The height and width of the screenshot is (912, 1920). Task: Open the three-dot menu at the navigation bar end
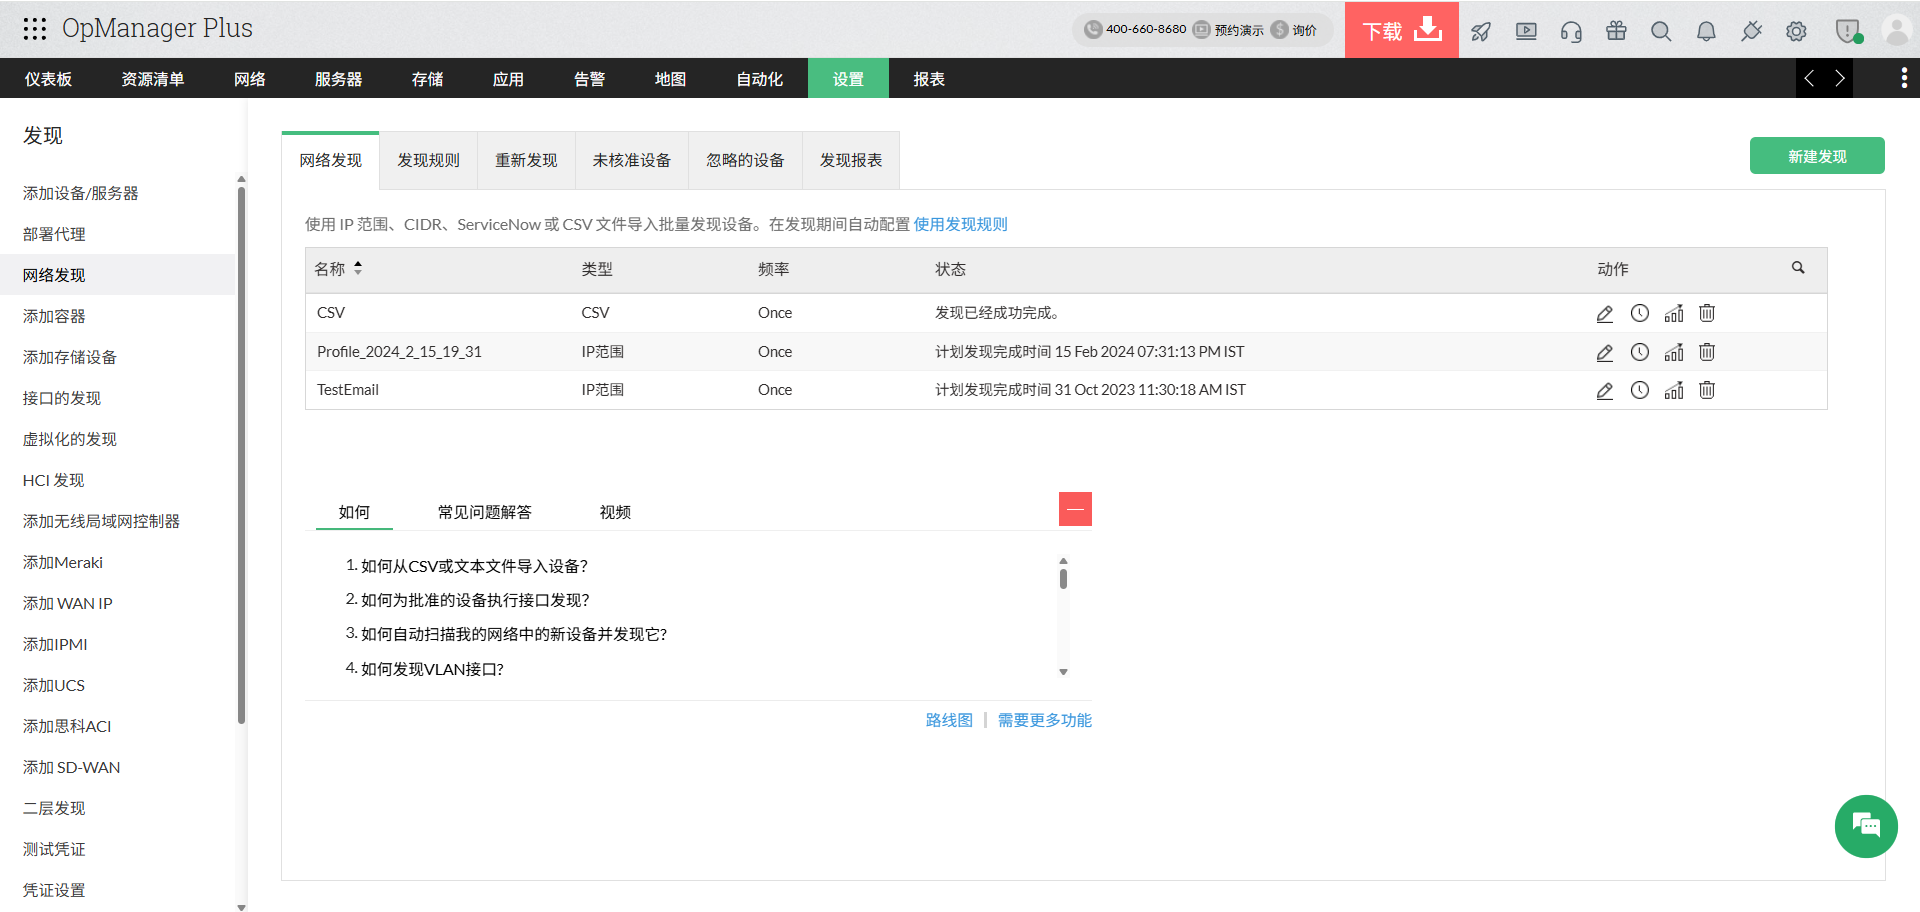[x=1904, y=78]
